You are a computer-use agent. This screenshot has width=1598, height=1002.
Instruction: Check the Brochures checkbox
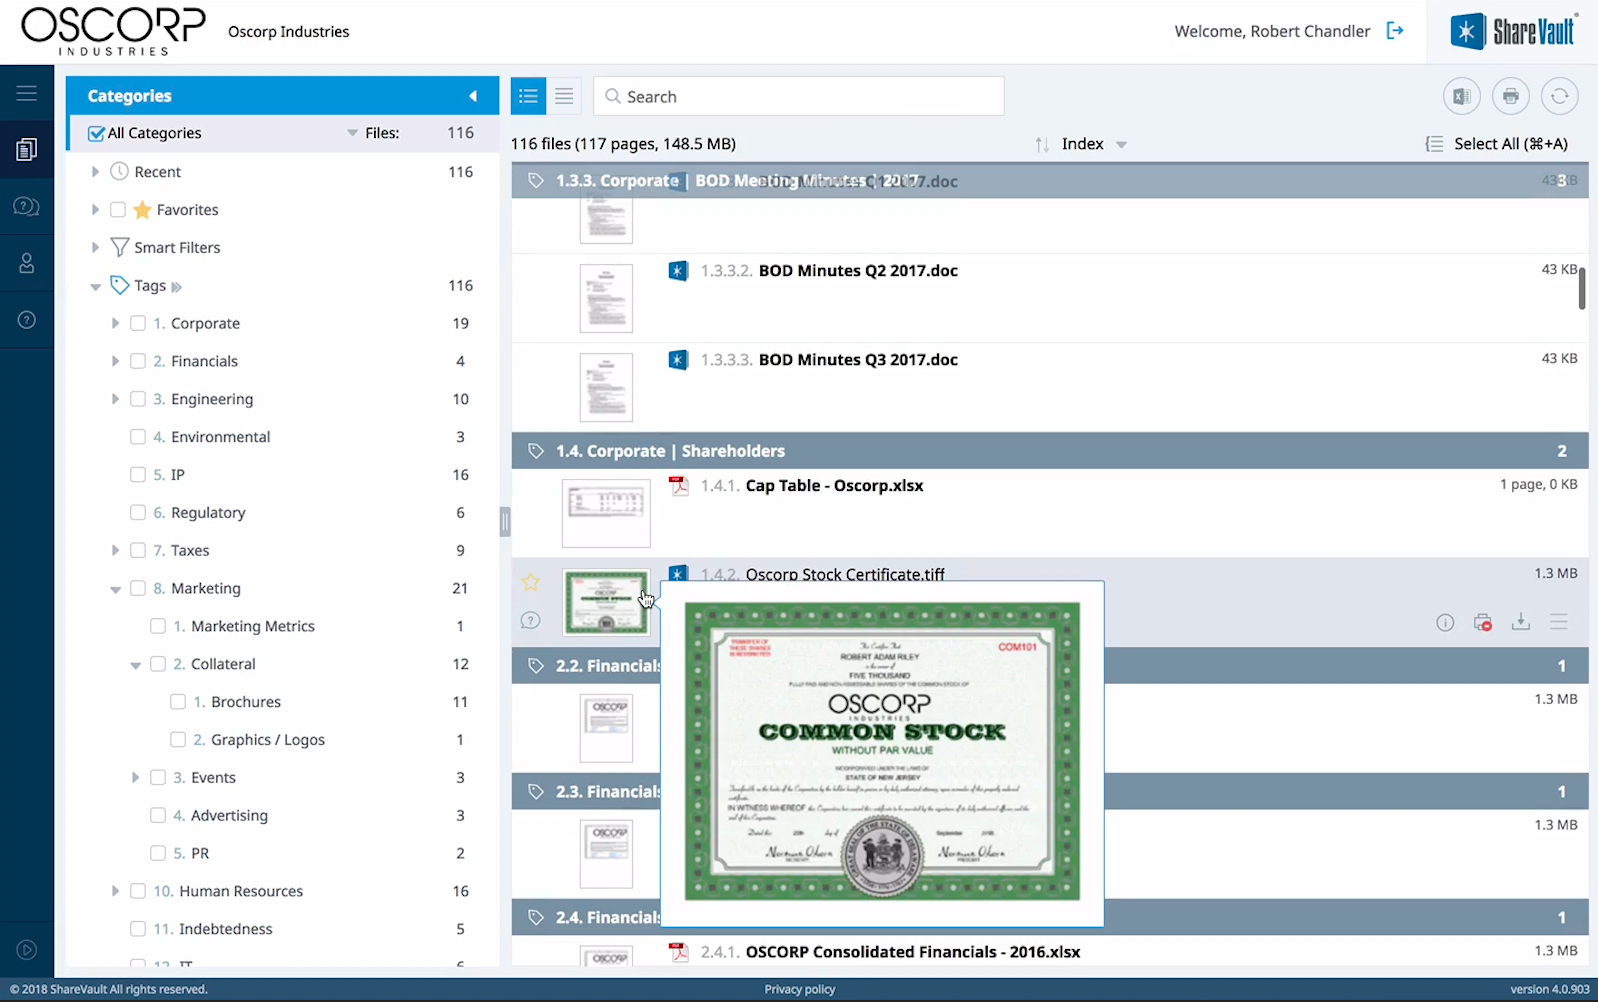coord(178,702)
